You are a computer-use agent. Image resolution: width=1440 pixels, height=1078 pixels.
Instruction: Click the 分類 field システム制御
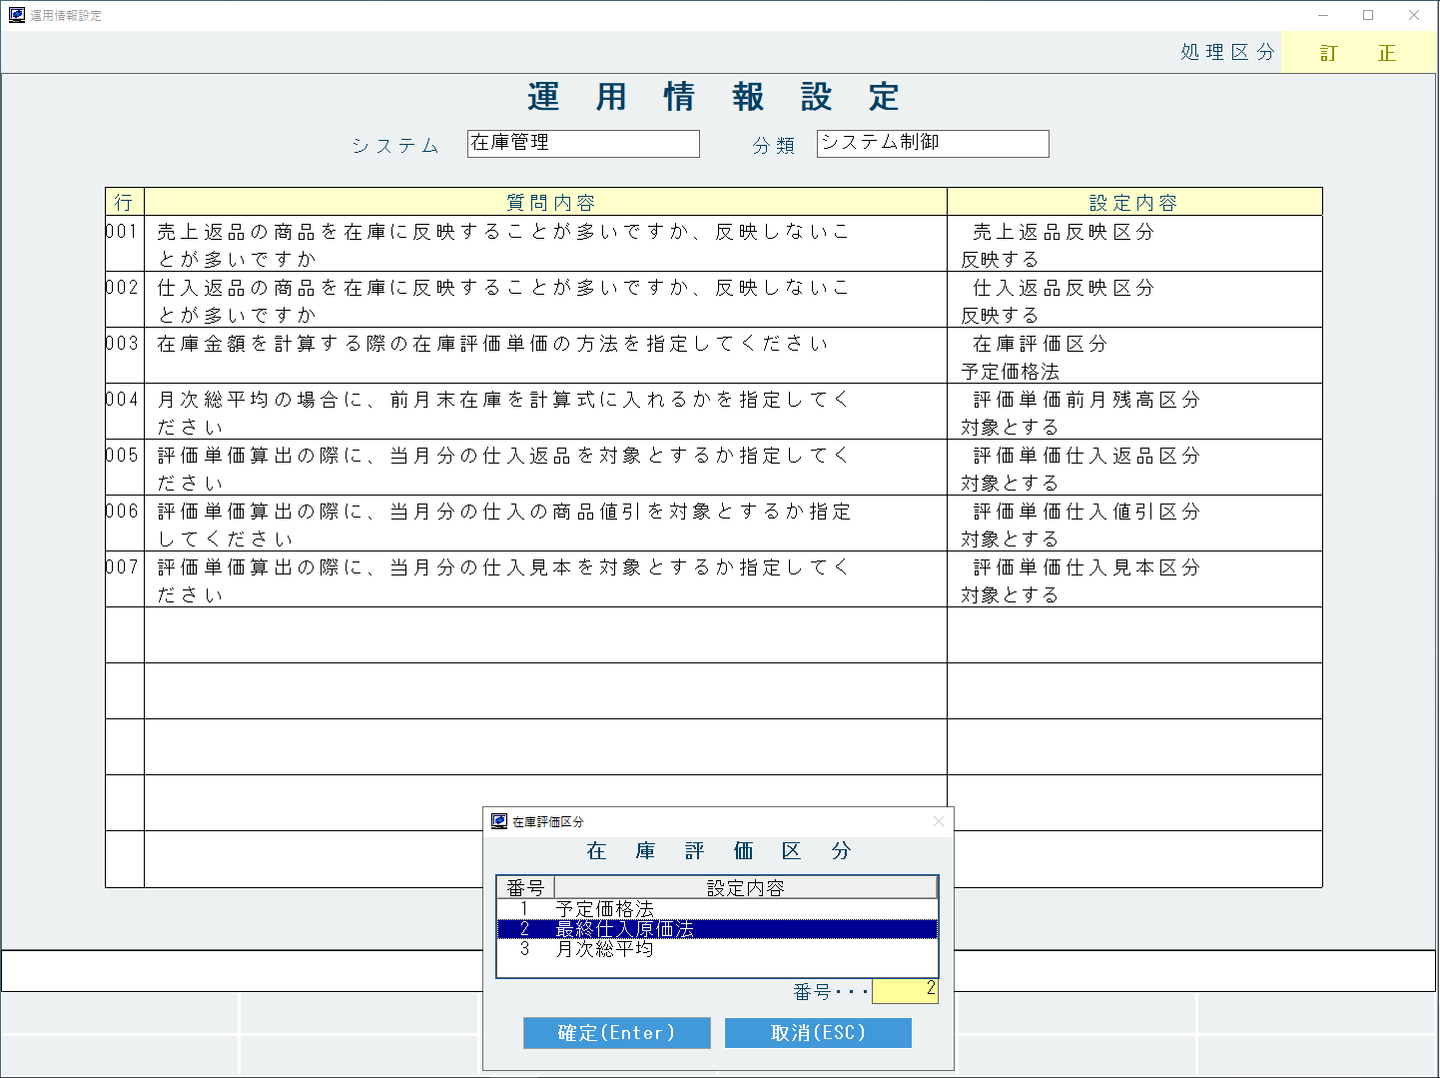[933, 143]
